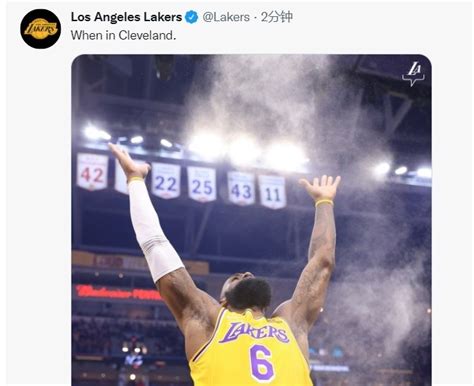
Task: Click the LA logo watermark in photo
Action: pyautogui.click(x=413, y=74)
